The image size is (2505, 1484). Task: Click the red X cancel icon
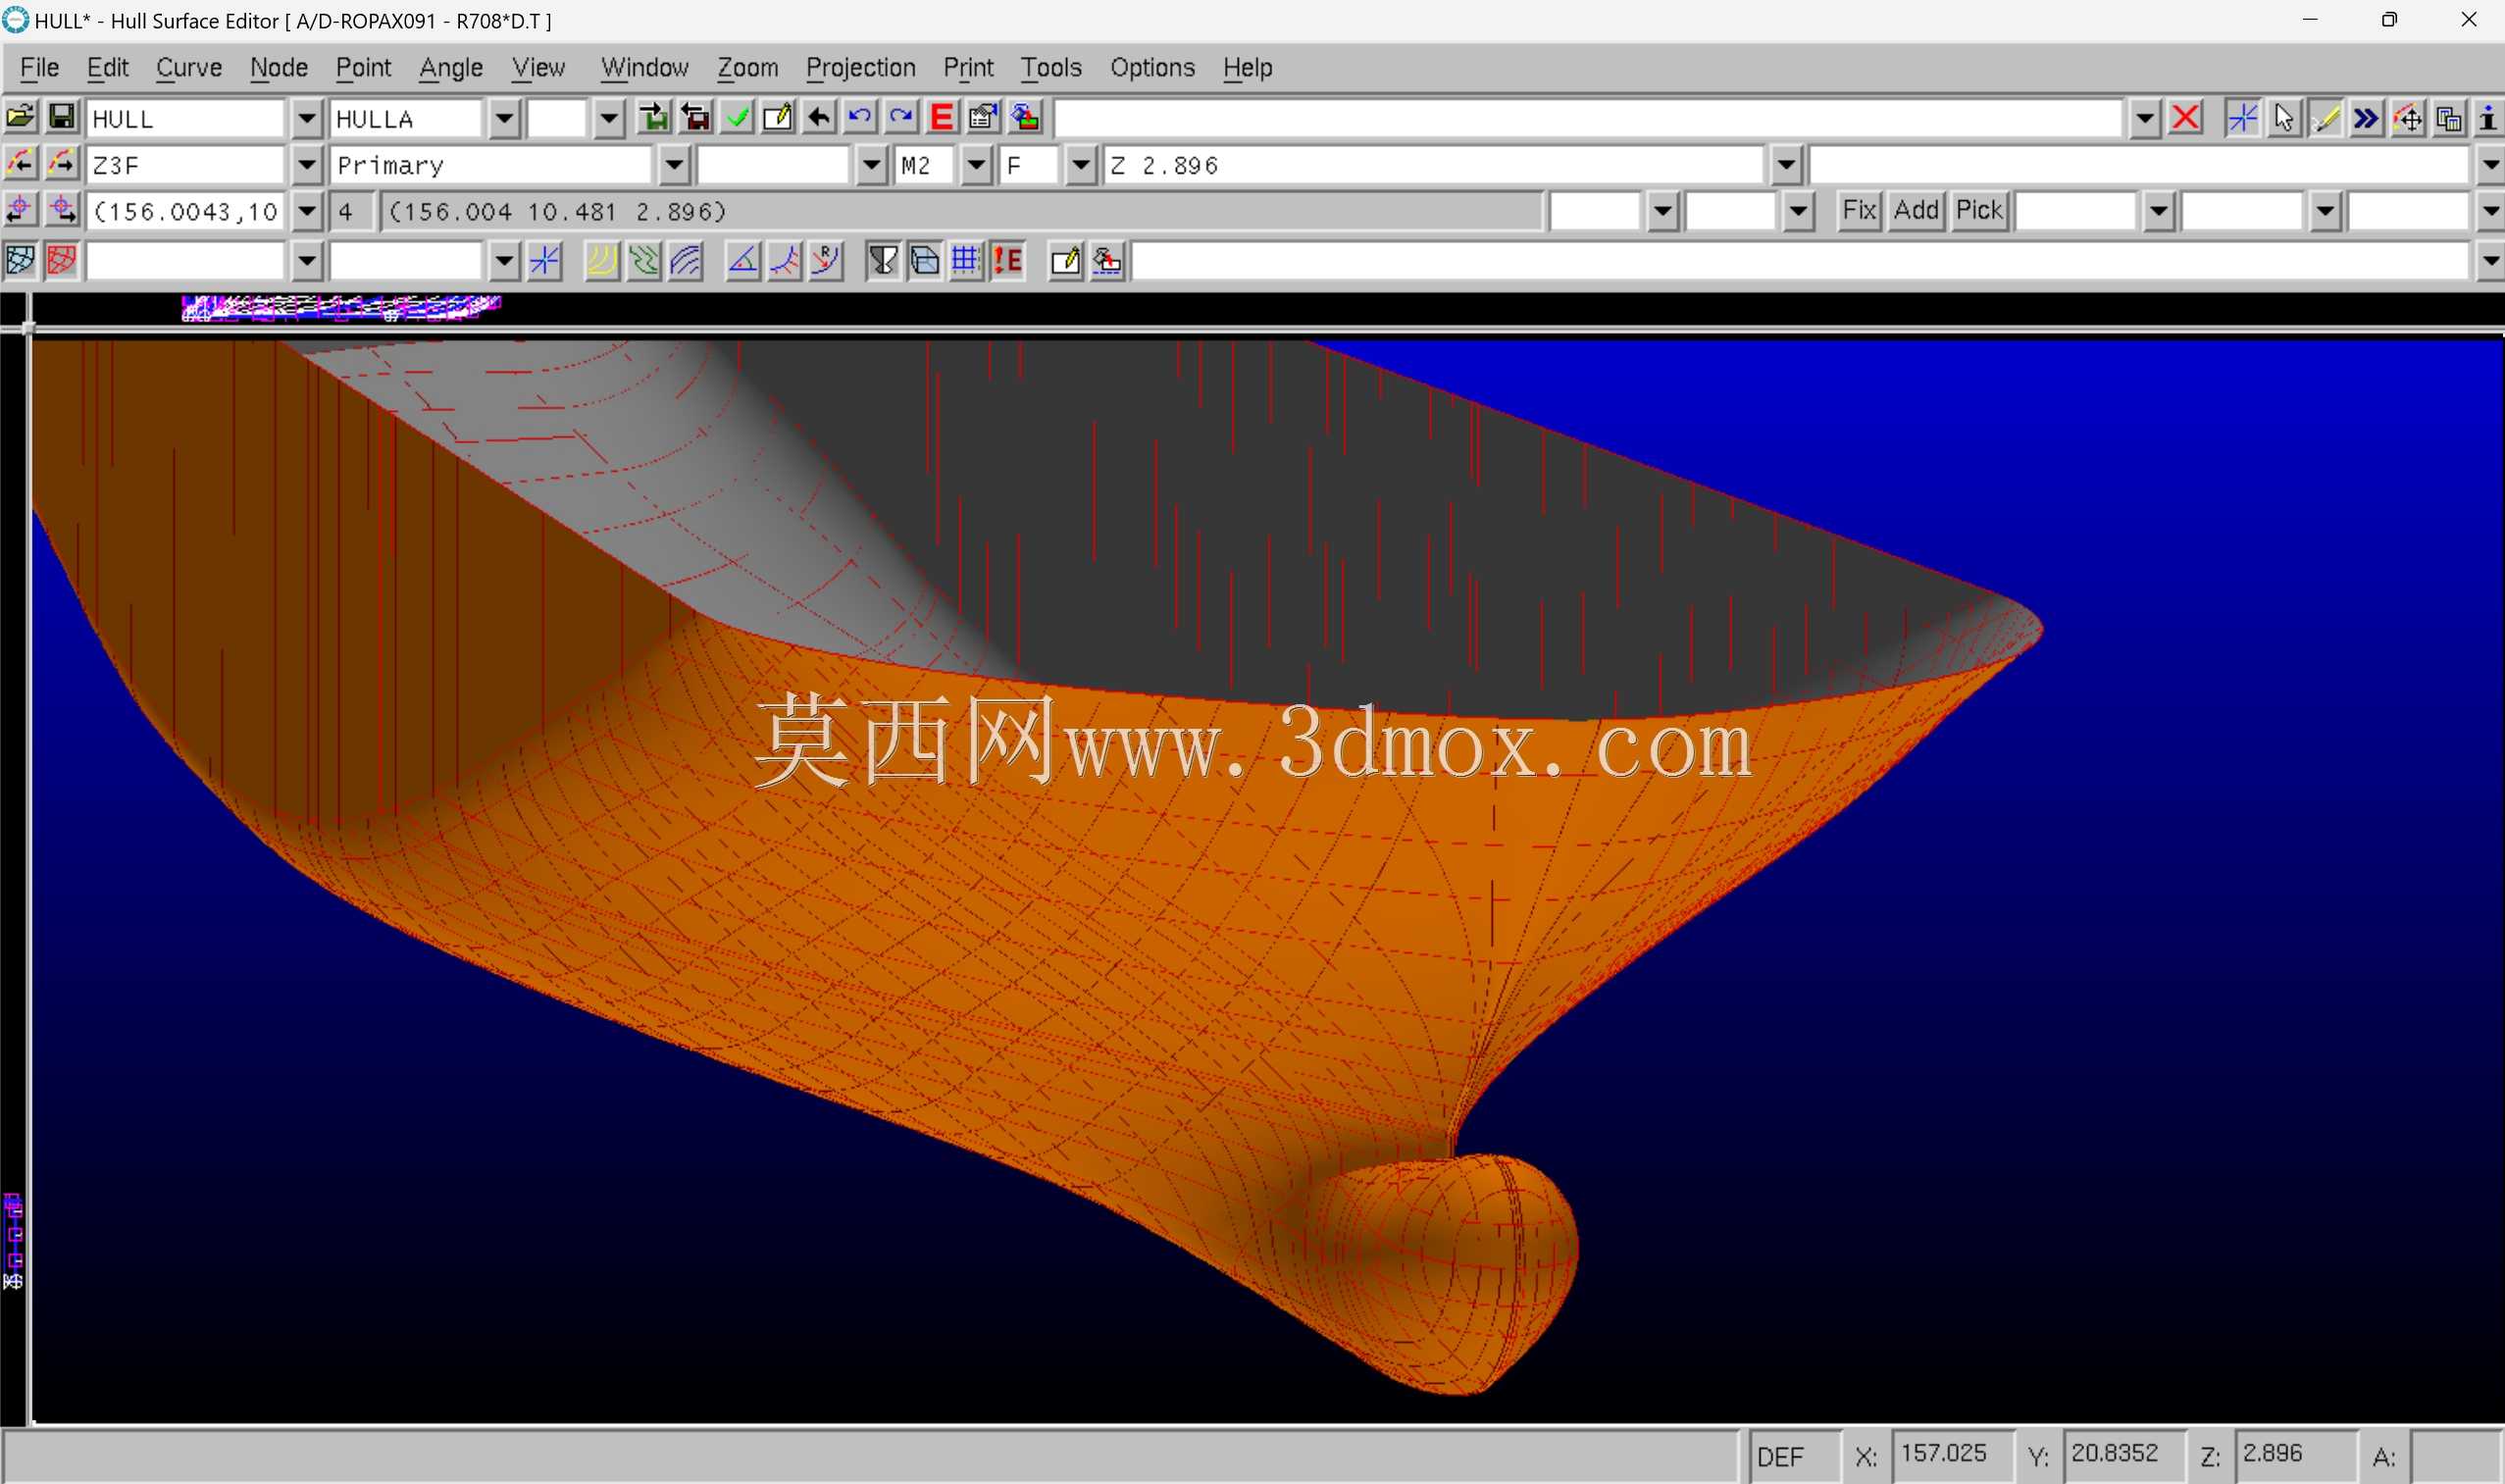[x=2186, y=118]
